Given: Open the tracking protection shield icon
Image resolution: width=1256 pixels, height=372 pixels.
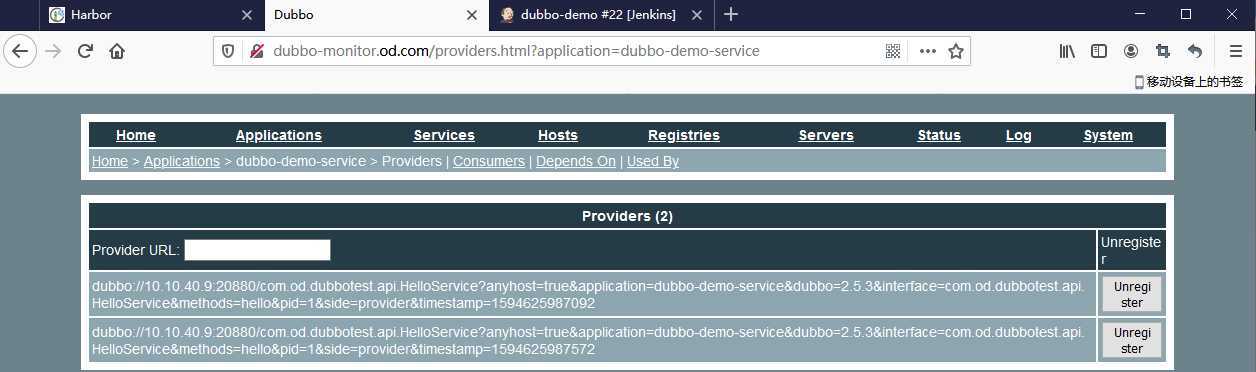Looking at the screenshot, I should pos(228,51).
